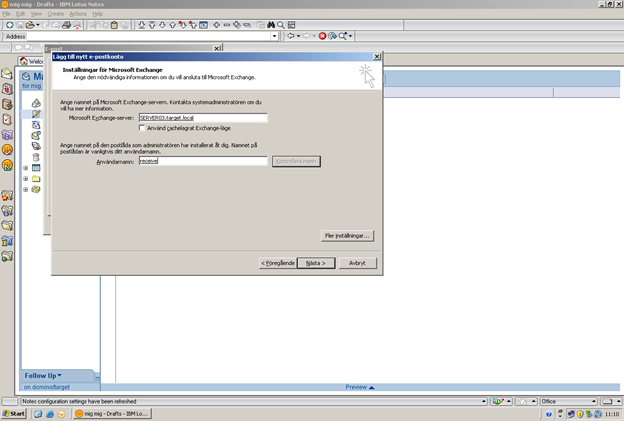The width and height of the screenshot is (624, 421).
Task: Expand the Views tree node in navigator
Action: [25, 168]
